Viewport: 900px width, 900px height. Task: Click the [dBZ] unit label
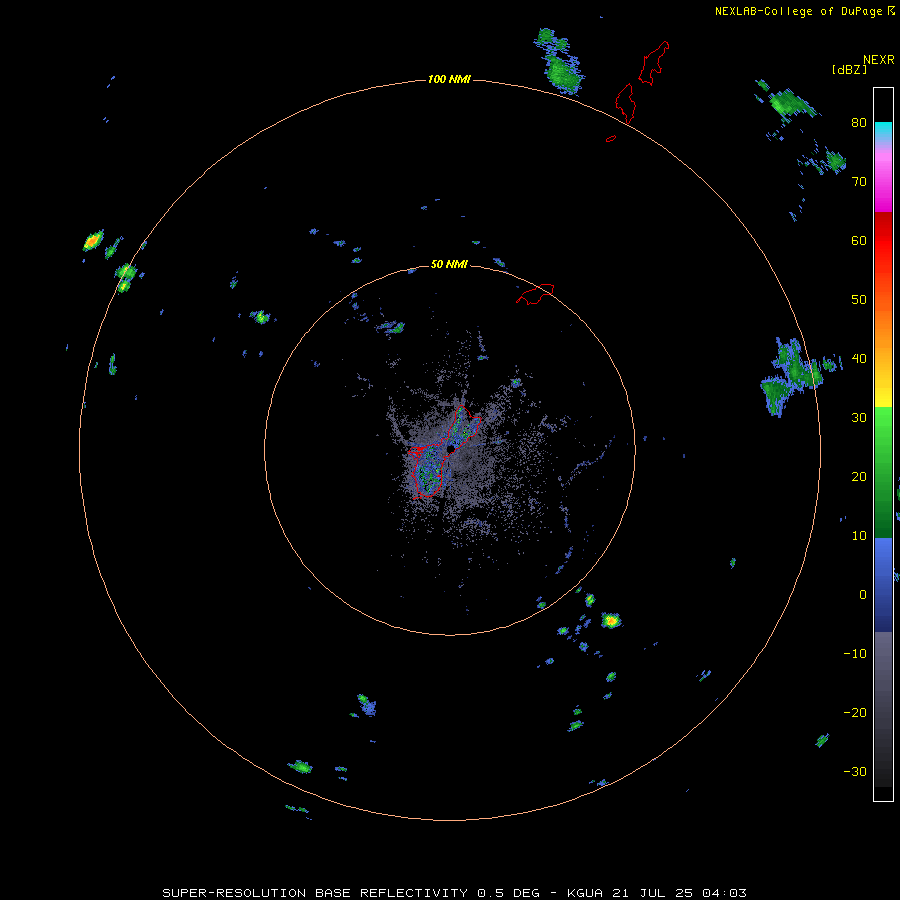(849, 70)
